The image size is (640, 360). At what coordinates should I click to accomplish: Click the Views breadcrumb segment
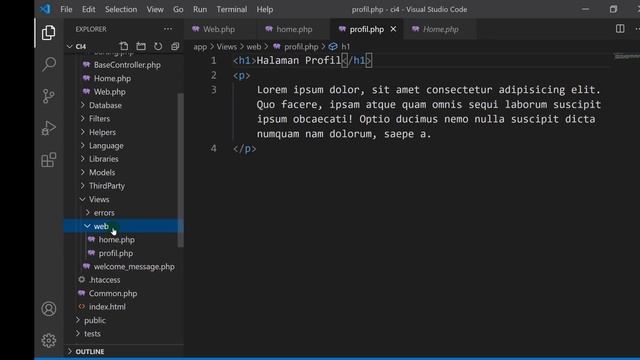[x=227, y=47]
